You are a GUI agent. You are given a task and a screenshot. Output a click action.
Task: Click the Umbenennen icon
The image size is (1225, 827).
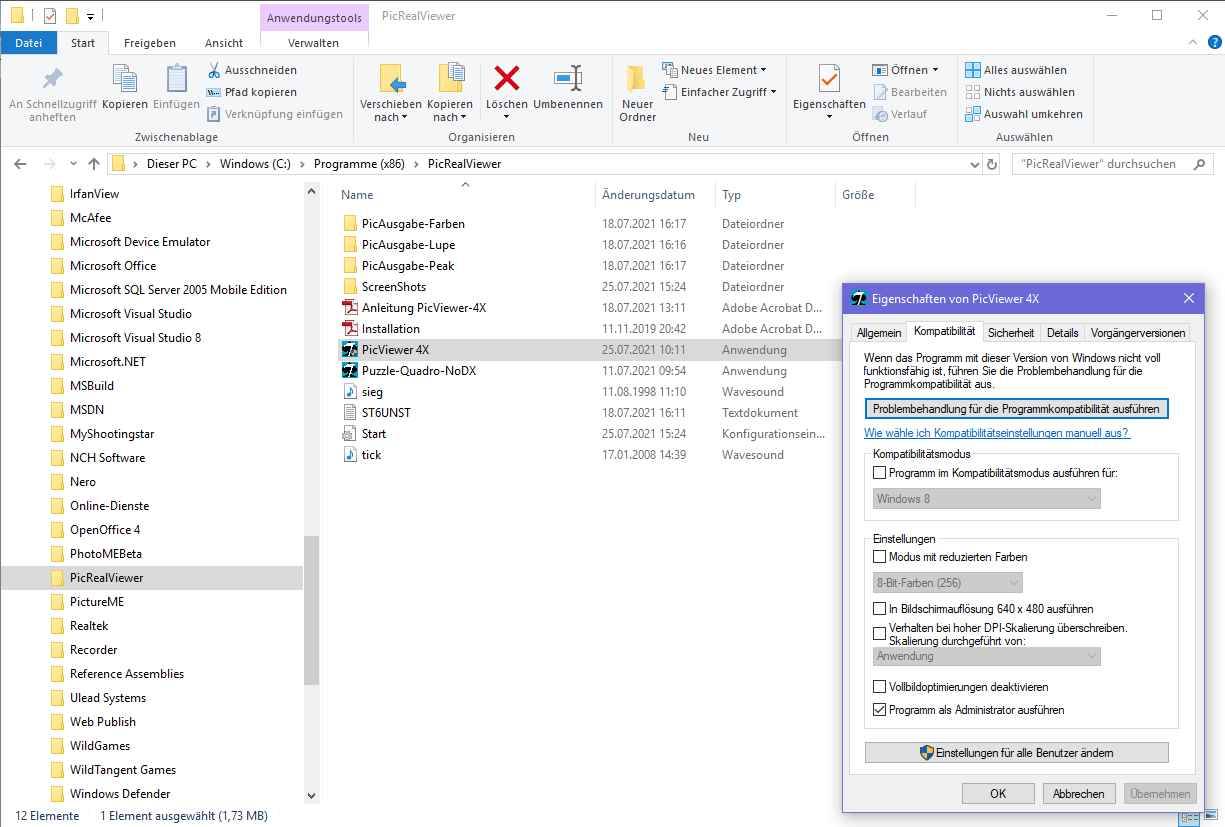tap(568, 79)
